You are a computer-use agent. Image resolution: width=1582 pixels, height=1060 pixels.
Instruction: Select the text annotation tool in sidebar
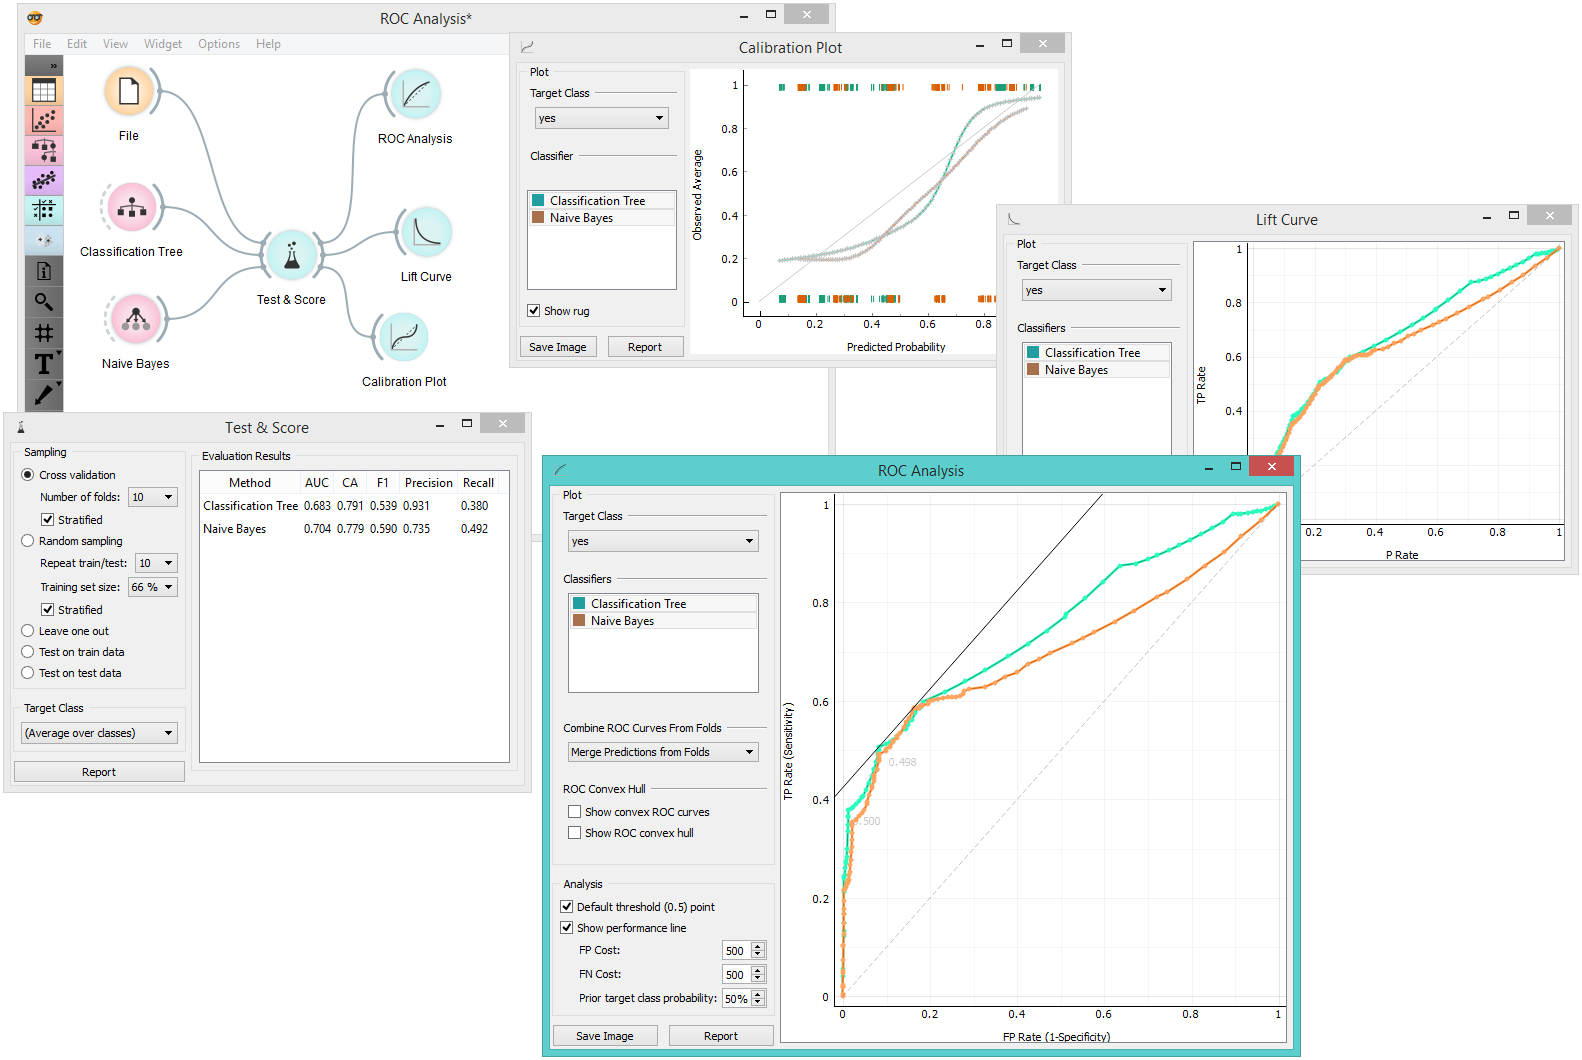pos(44,364)
